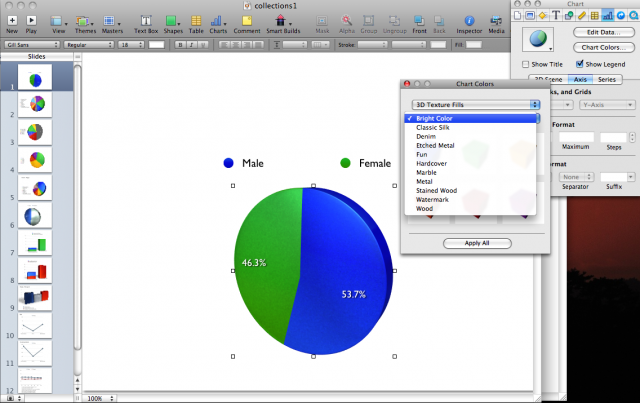640x403 pixels.
Task: Open the View menu in toolbar
Action: click(58, 24)
